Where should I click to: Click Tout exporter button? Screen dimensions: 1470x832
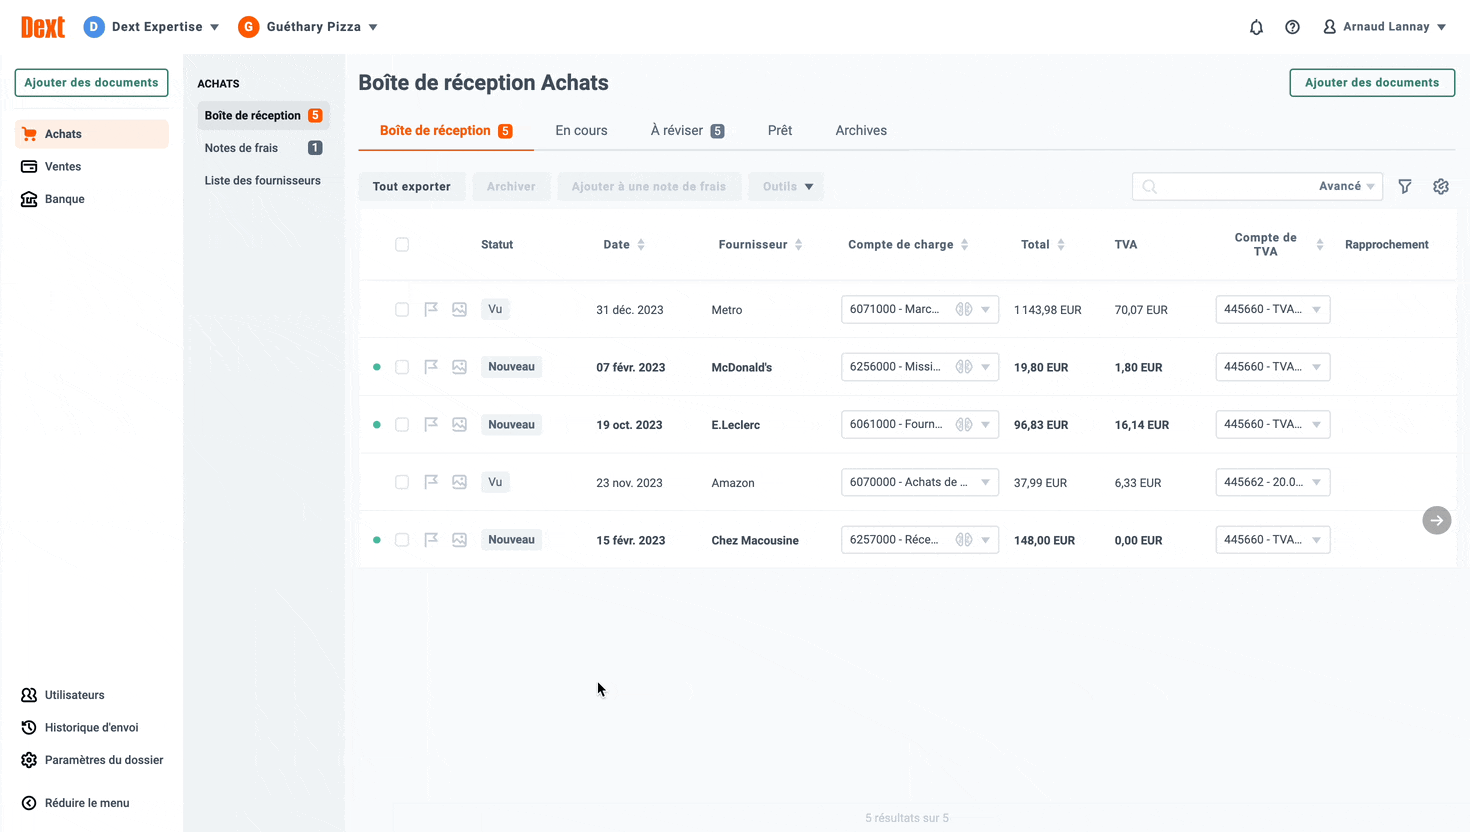(x=412, y=187)
